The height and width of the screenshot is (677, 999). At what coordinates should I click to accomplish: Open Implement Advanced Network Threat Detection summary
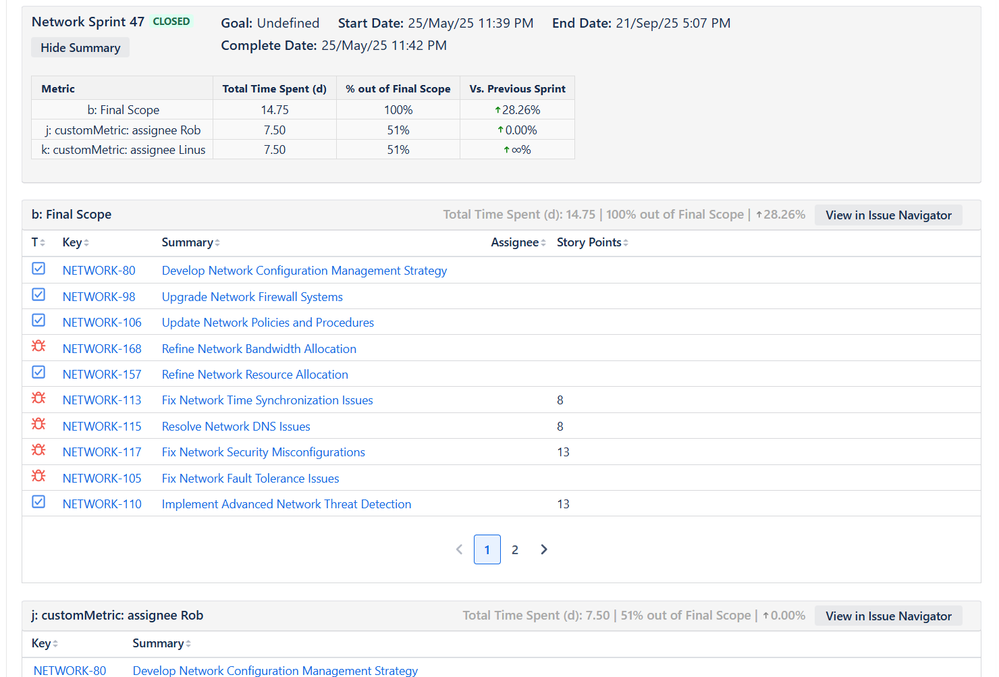click(x=286, y=504)
